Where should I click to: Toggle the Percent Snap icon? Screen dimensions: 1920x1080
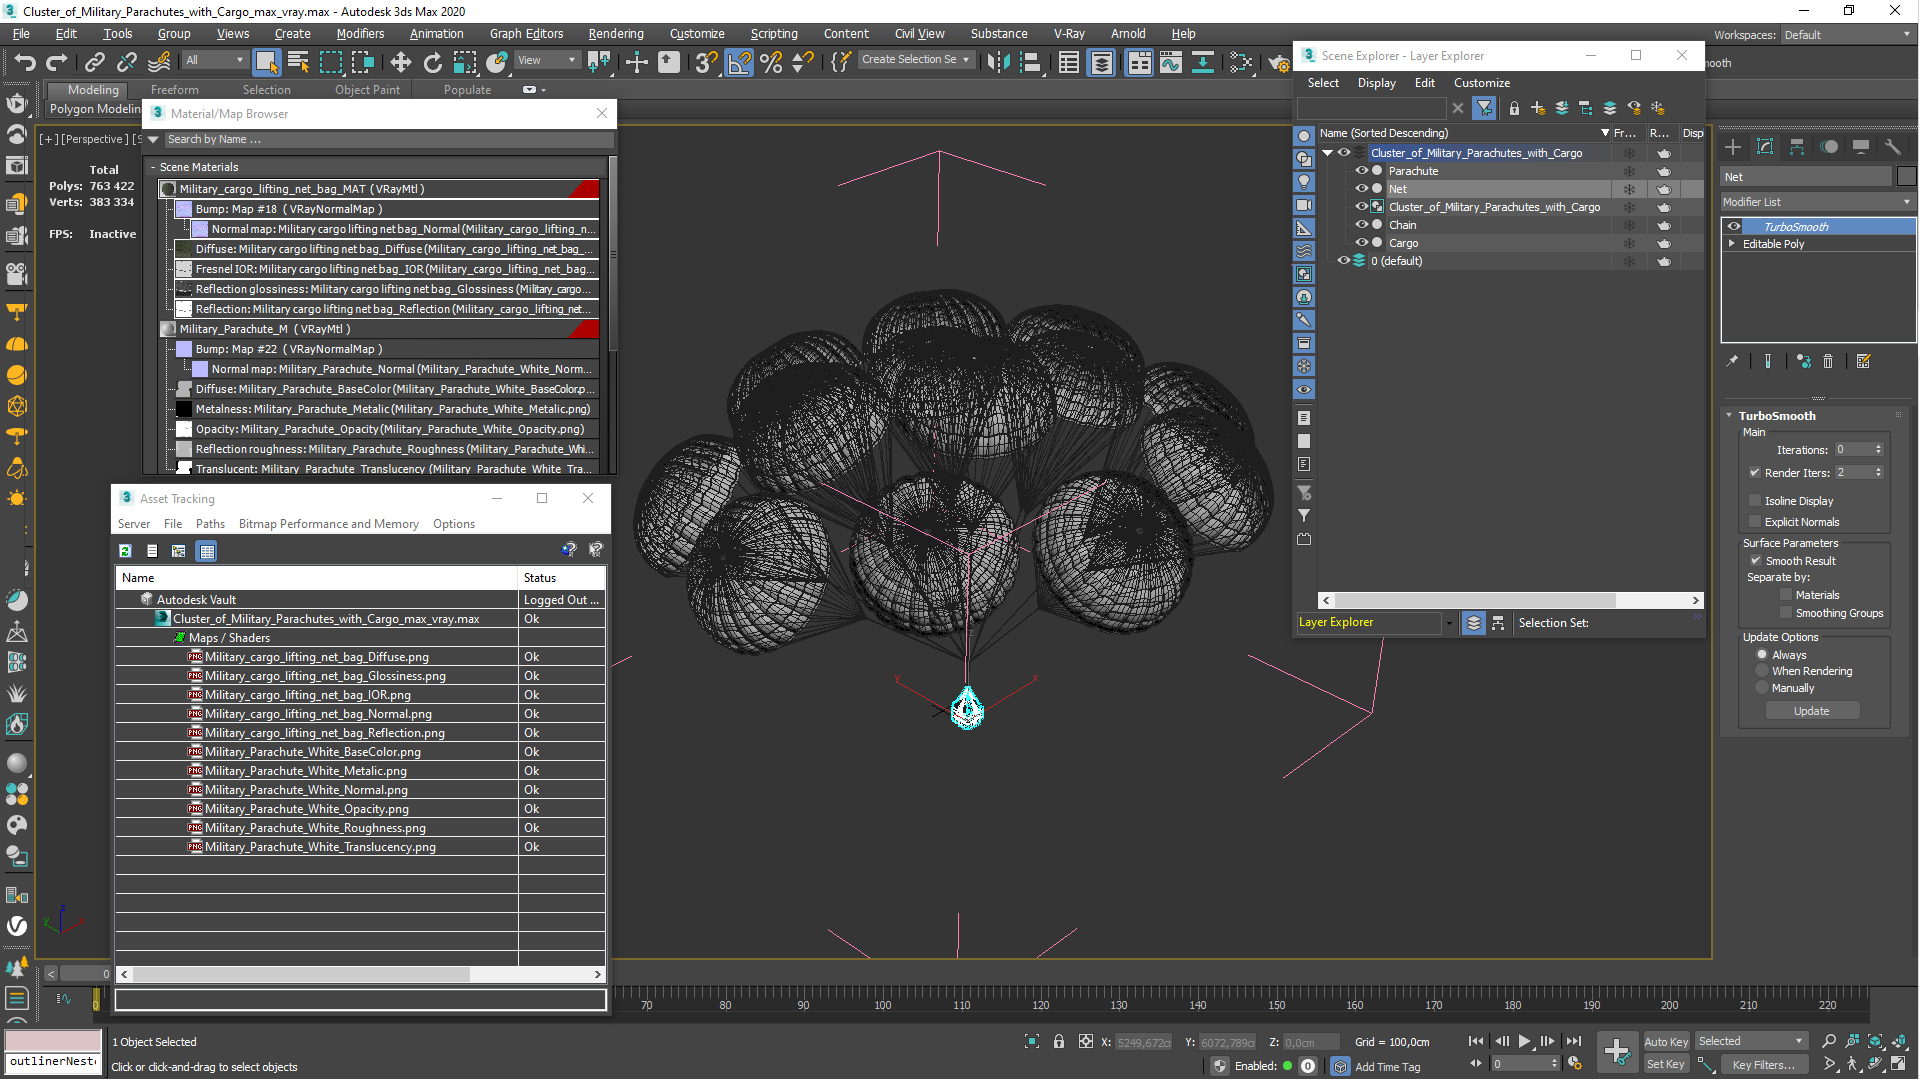tap(771, 62)
